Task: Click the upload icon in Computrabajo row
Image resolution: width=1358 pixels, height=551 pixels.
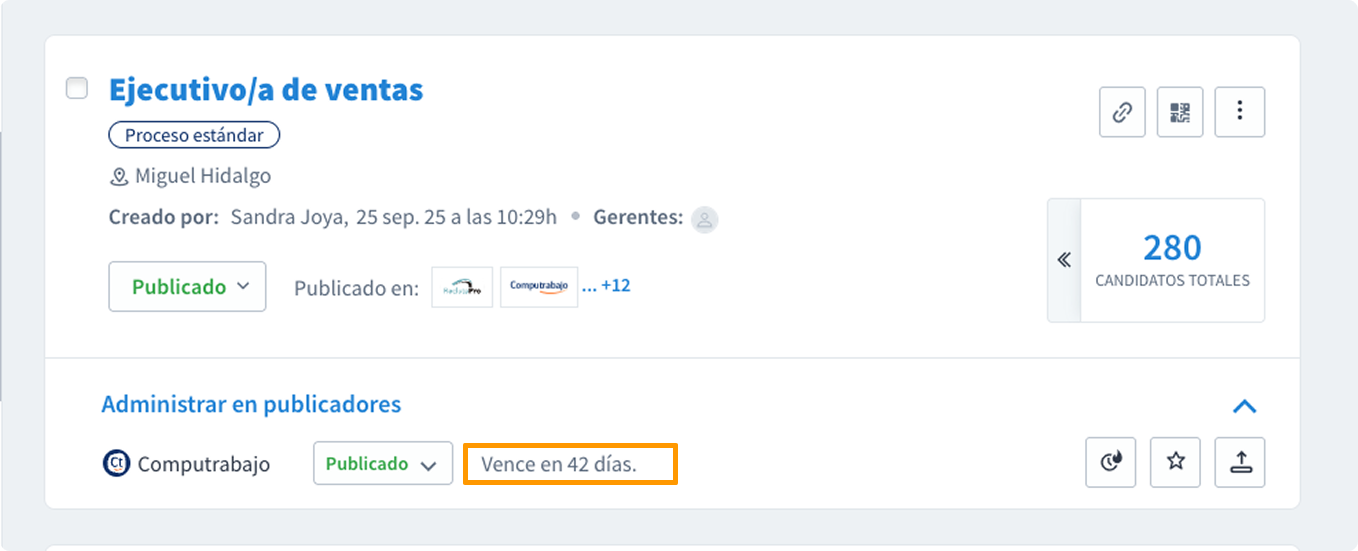Action: 1240,463
